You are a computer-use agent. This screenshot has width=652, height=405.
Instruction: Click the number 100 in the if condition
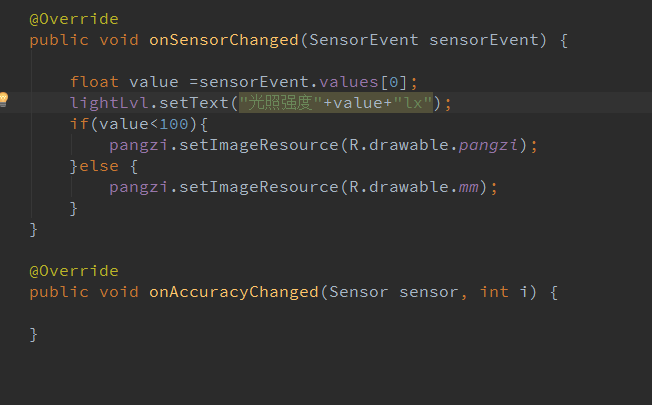[174, 124]
